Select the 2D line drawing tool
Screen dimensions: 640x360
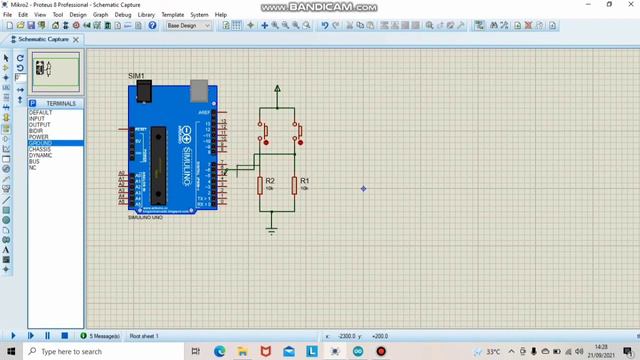point(6,200)
